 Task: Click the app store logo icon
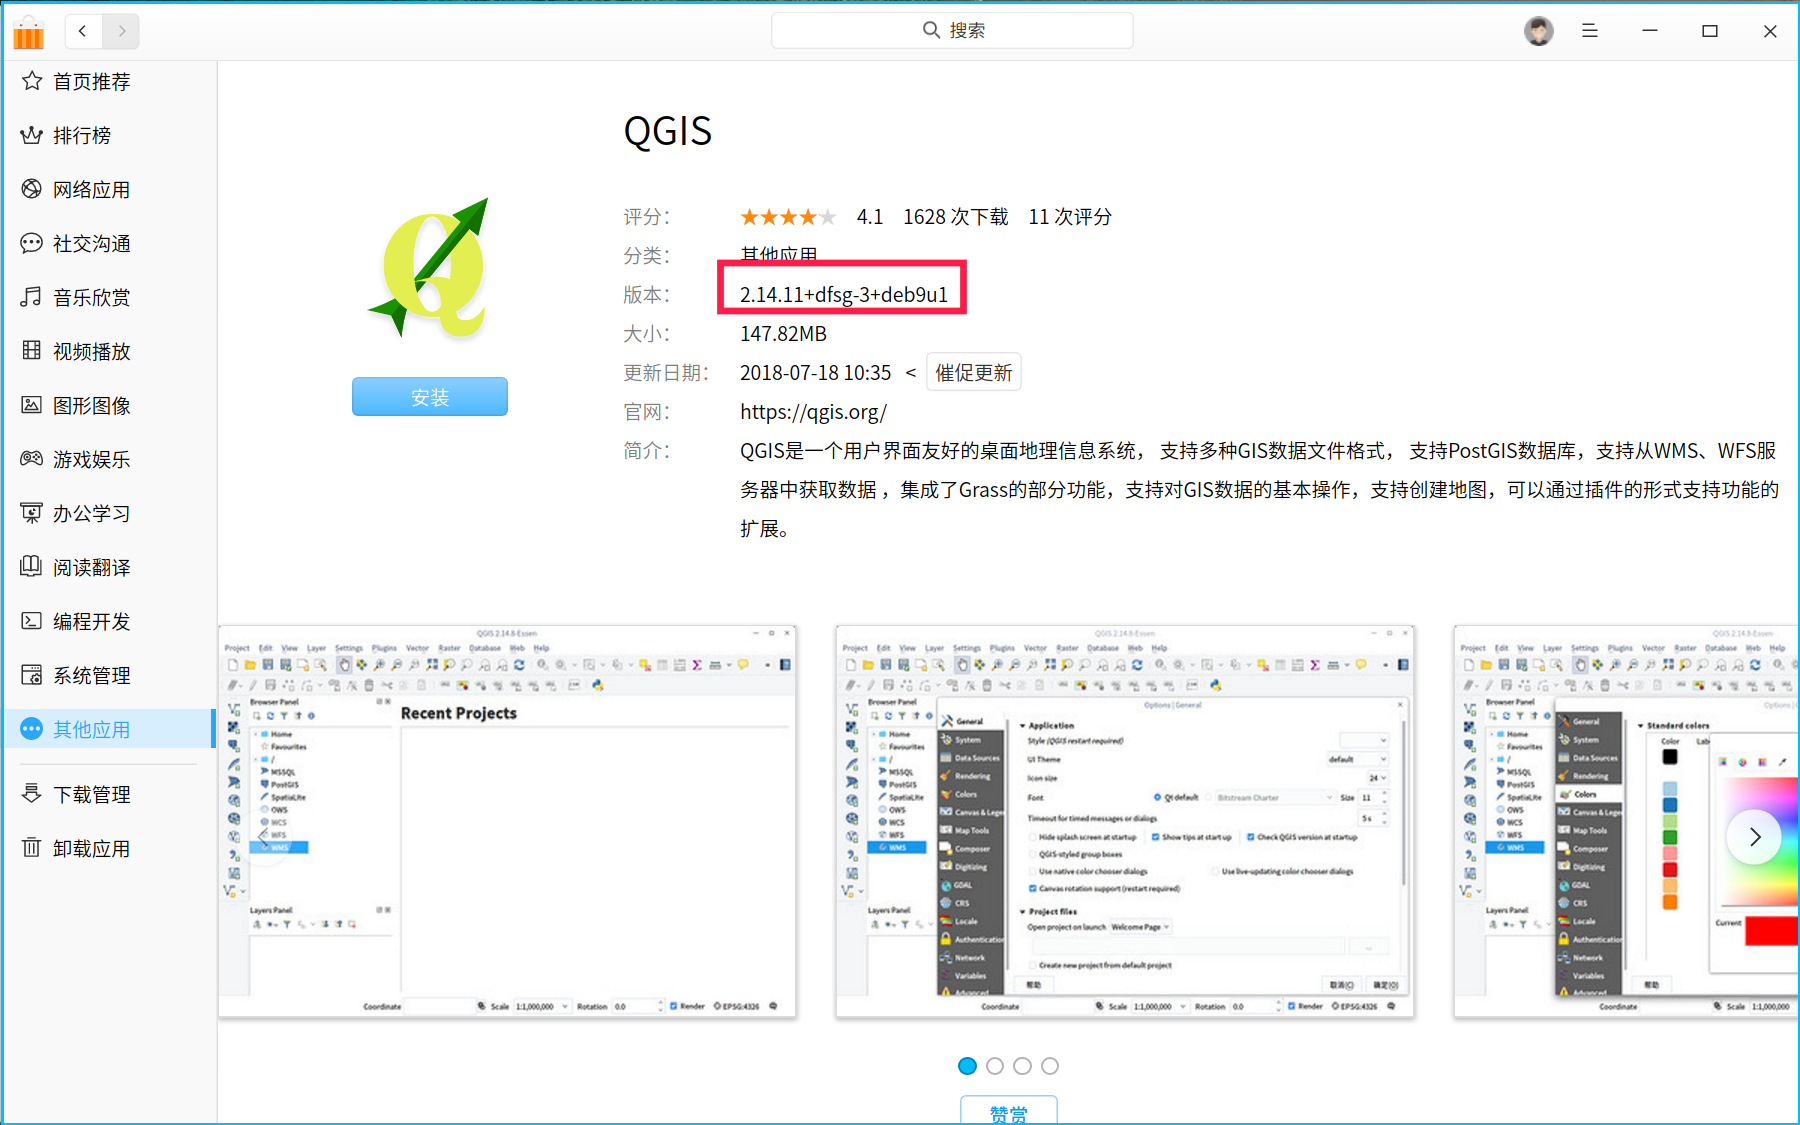(x=28, y=31)
